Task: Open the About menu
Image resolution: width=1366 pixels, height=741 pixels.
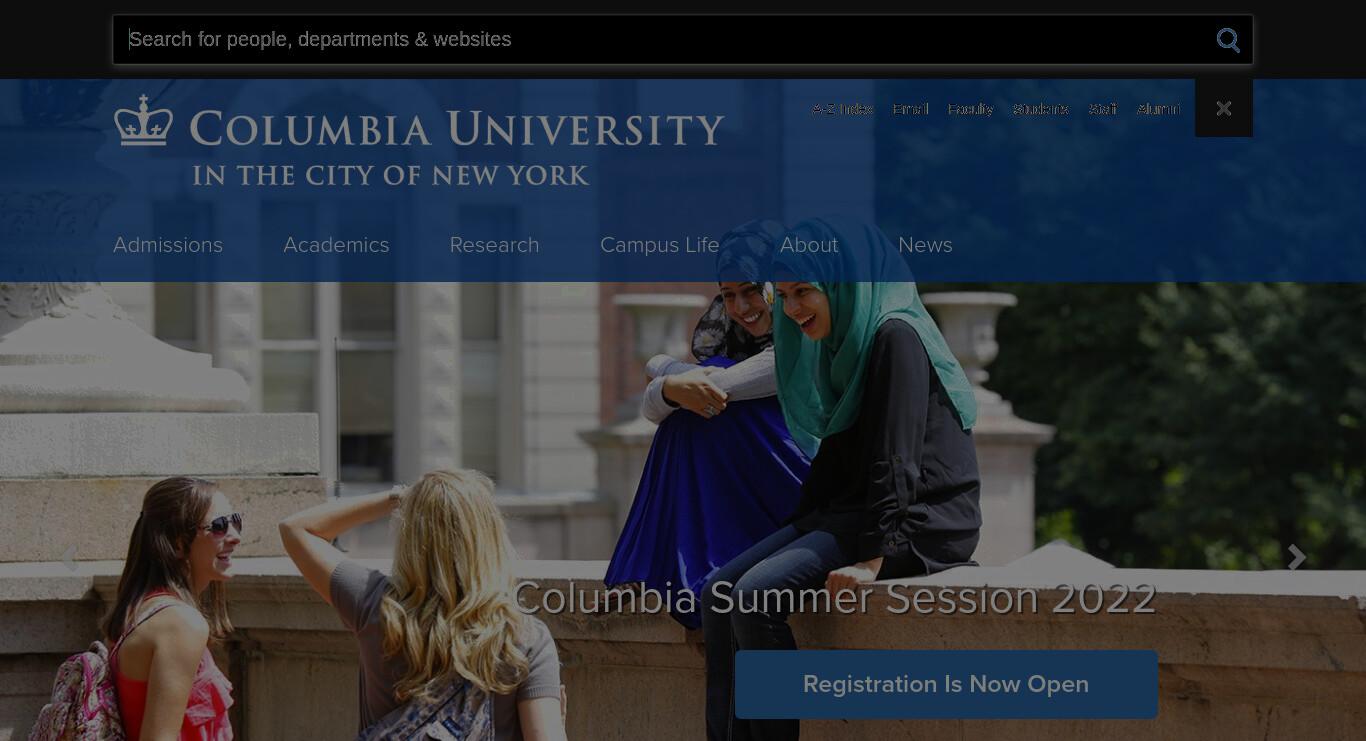Action: point(809,245)
